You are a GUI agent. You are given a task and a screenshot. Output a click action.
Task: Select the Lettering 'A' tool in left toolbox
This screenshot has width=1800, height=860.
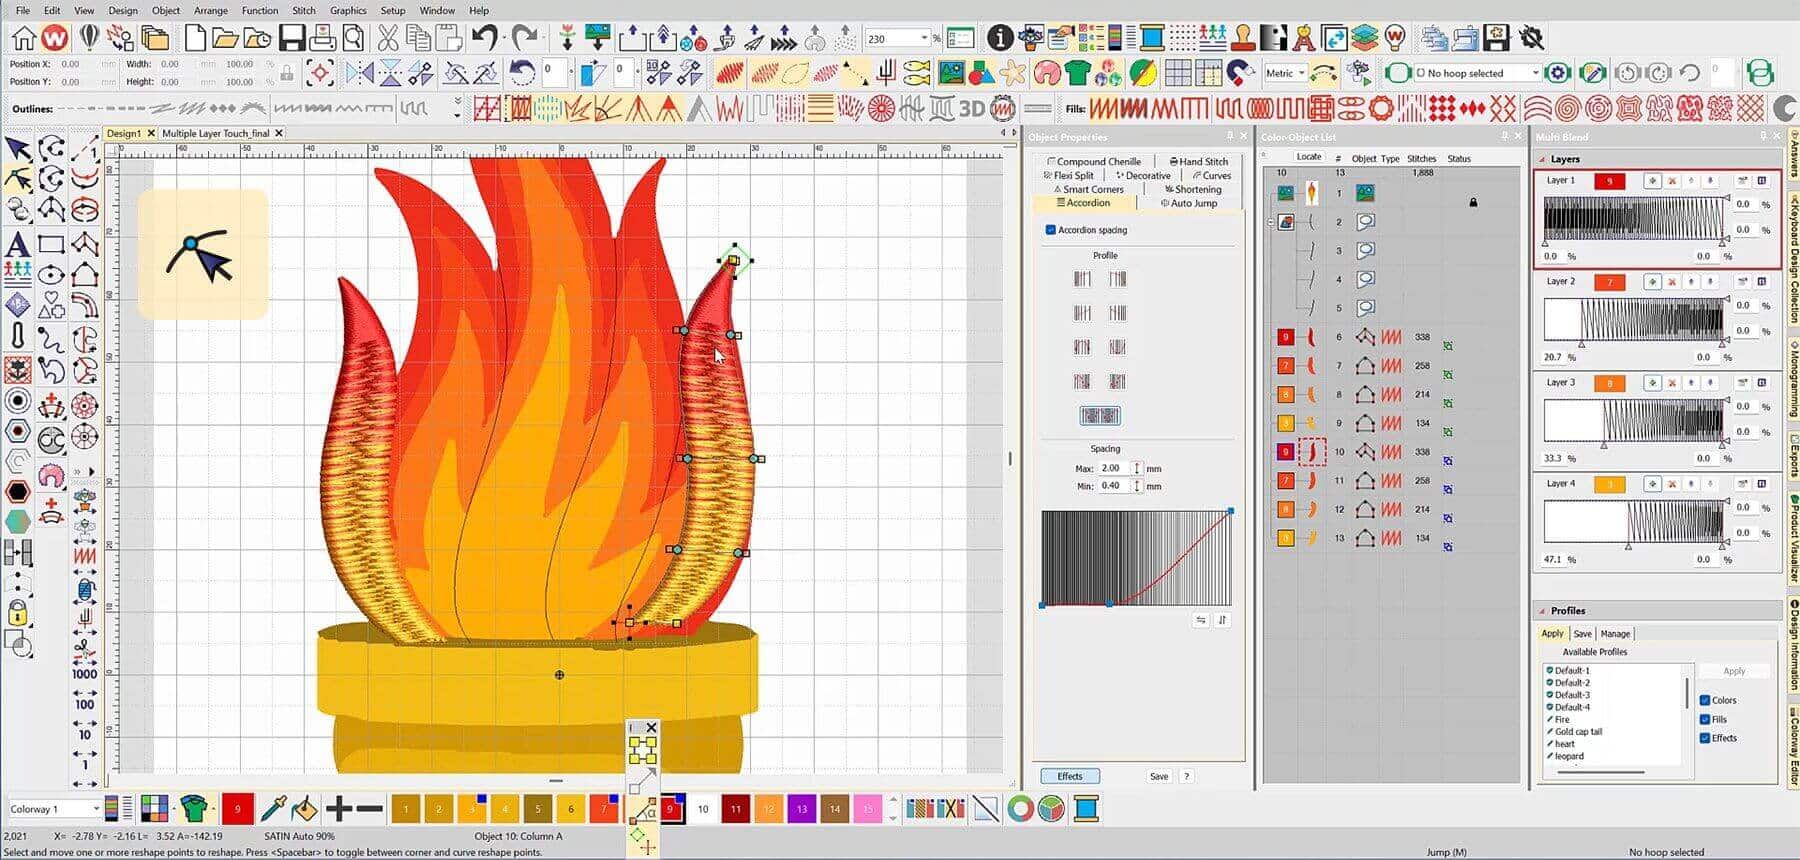pos(18,243)
